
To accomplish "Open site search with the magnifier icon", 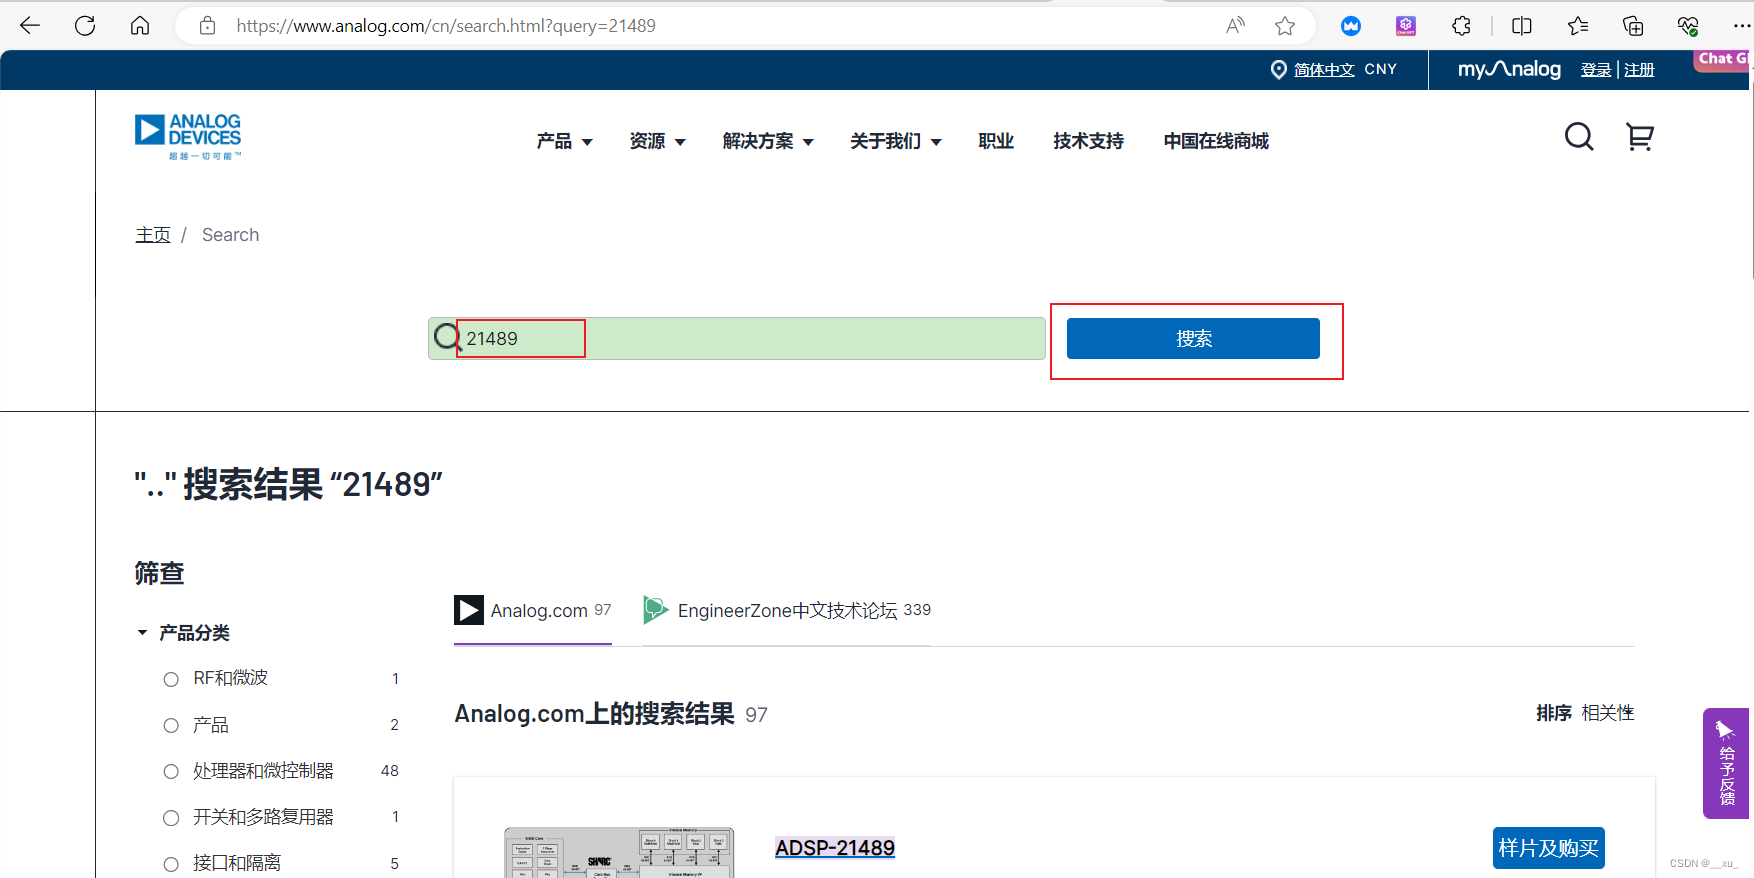I will click(1579, 137).
